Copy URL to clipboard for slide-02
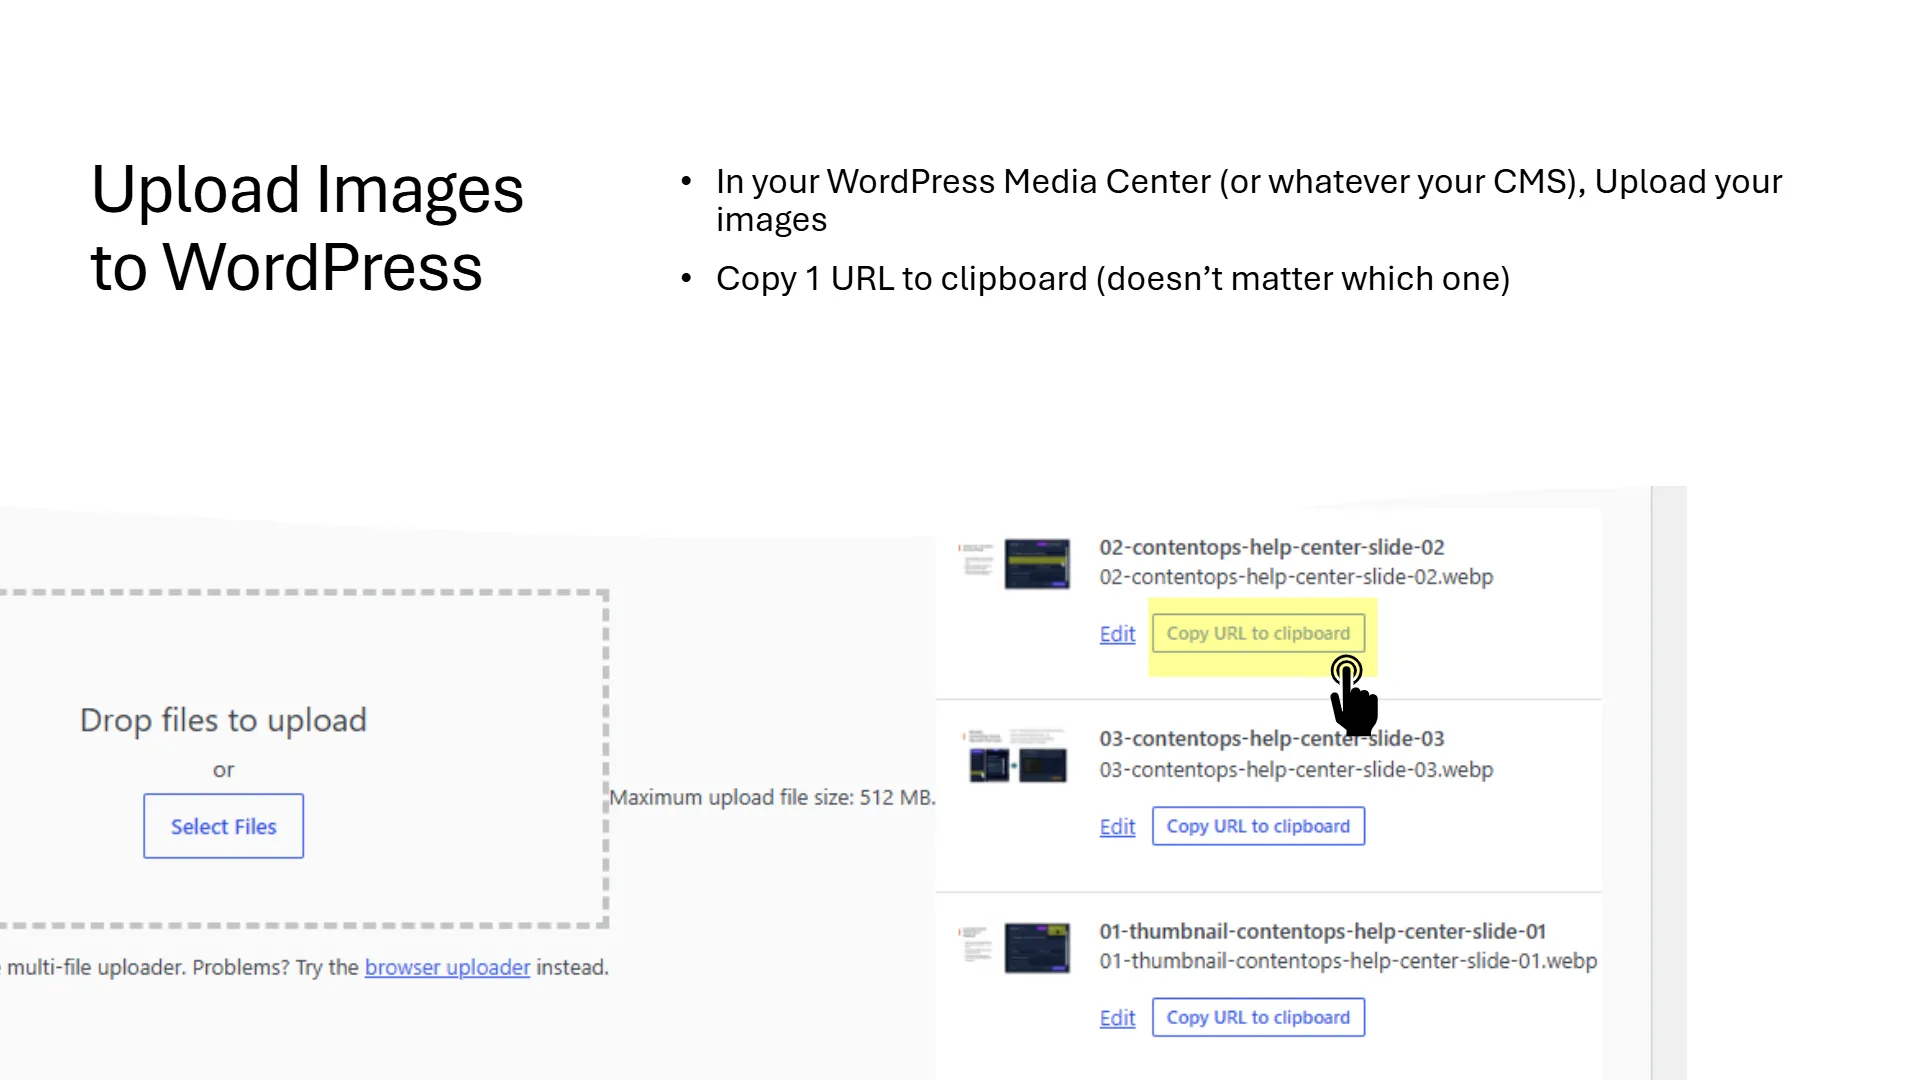Image resolution: width=1920 pixels, height=1080 pixels. pyautogui.click(x=1258, y=633)
